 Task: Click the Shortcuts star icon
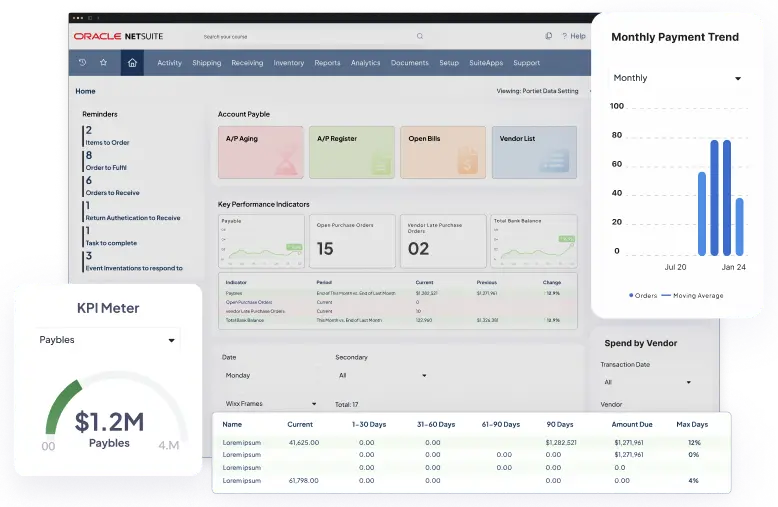coord(103,63)
